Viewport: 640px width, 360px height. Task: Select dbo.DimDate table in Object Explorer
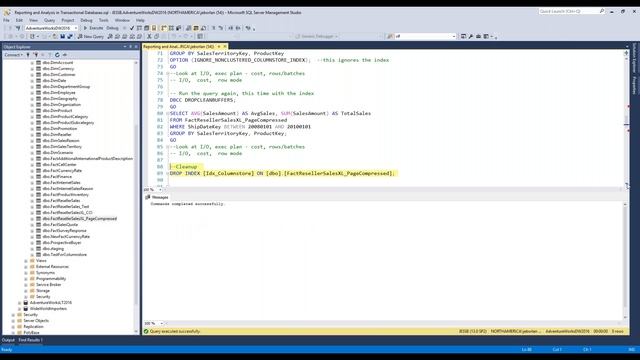coord(54,81)
